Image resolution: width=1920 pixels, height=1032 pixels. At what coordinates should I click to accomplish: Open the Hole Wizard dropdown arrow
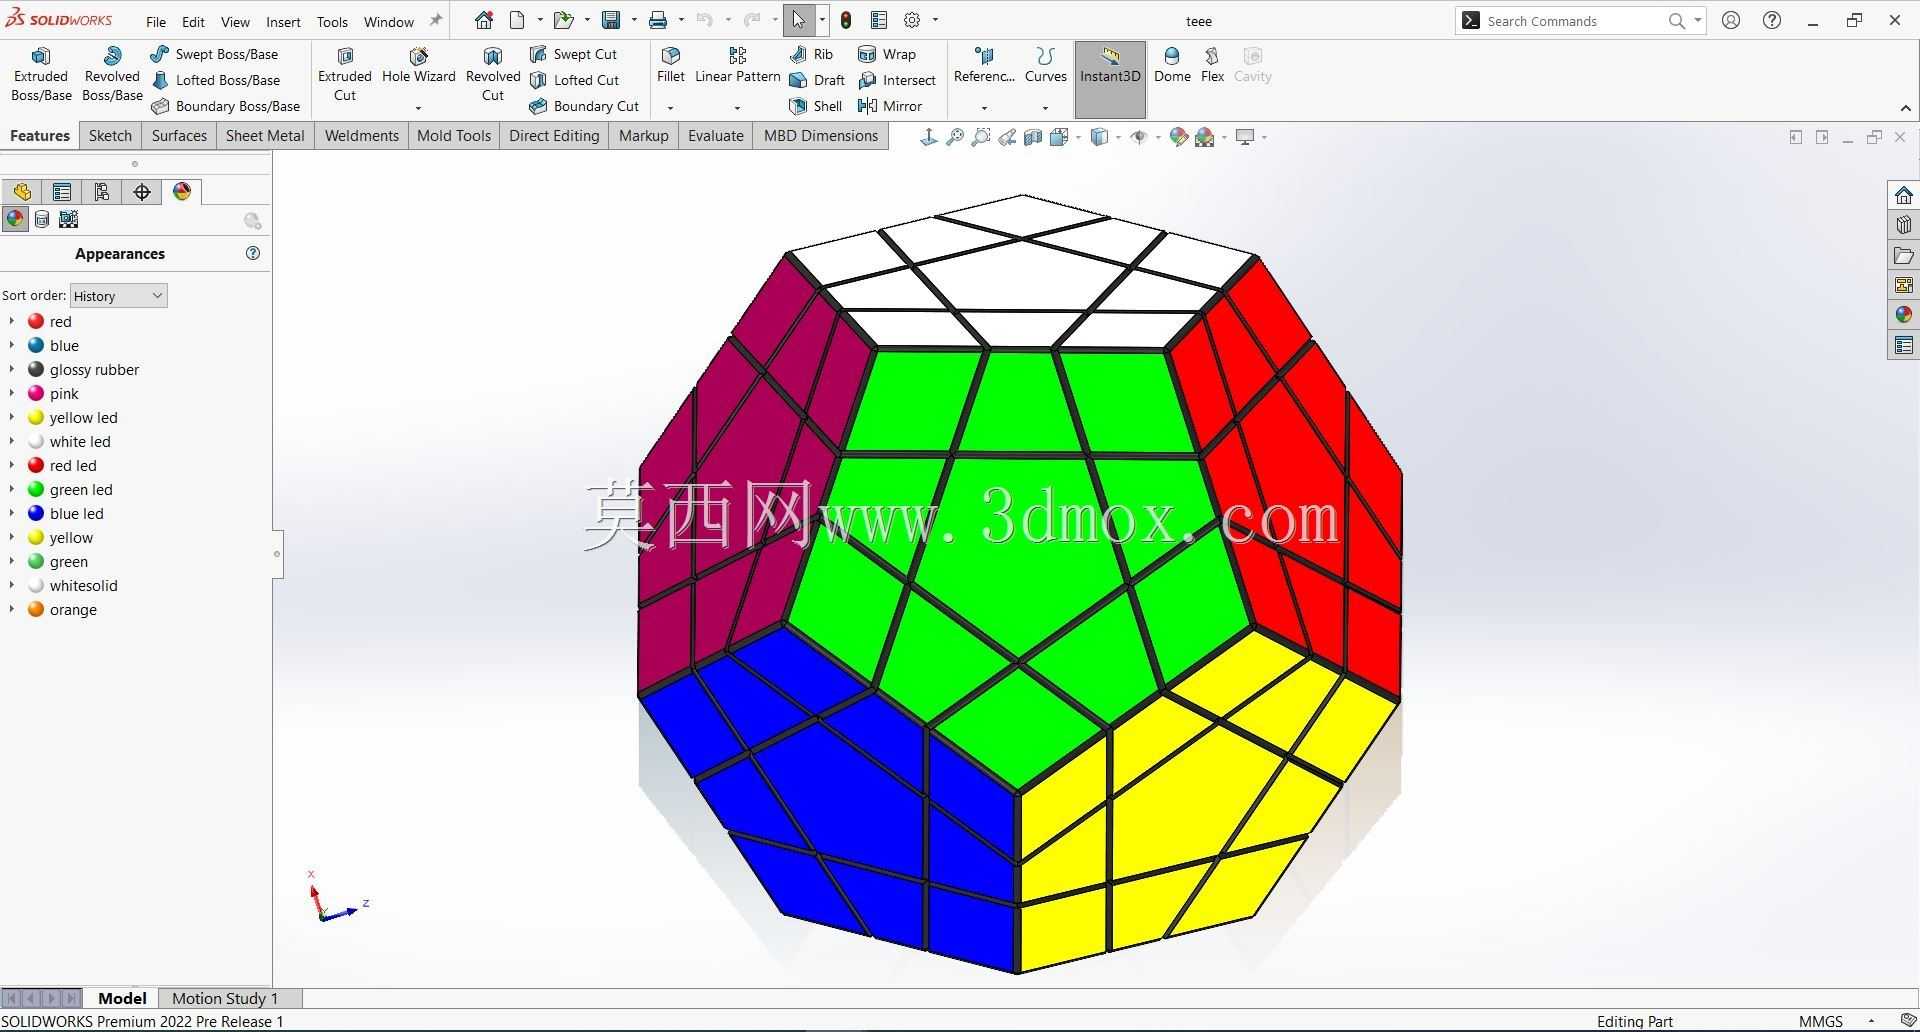coord(418,107)
